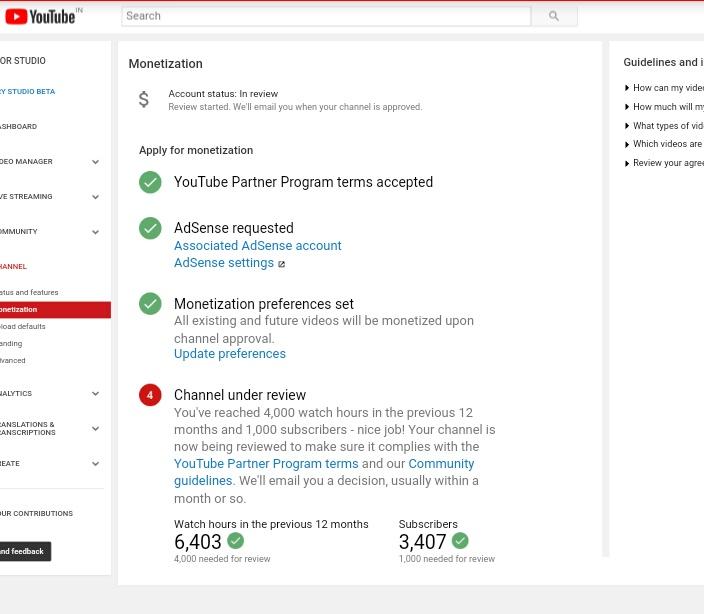Focus the Search input field
704x614 pixels.
(326, 16)
